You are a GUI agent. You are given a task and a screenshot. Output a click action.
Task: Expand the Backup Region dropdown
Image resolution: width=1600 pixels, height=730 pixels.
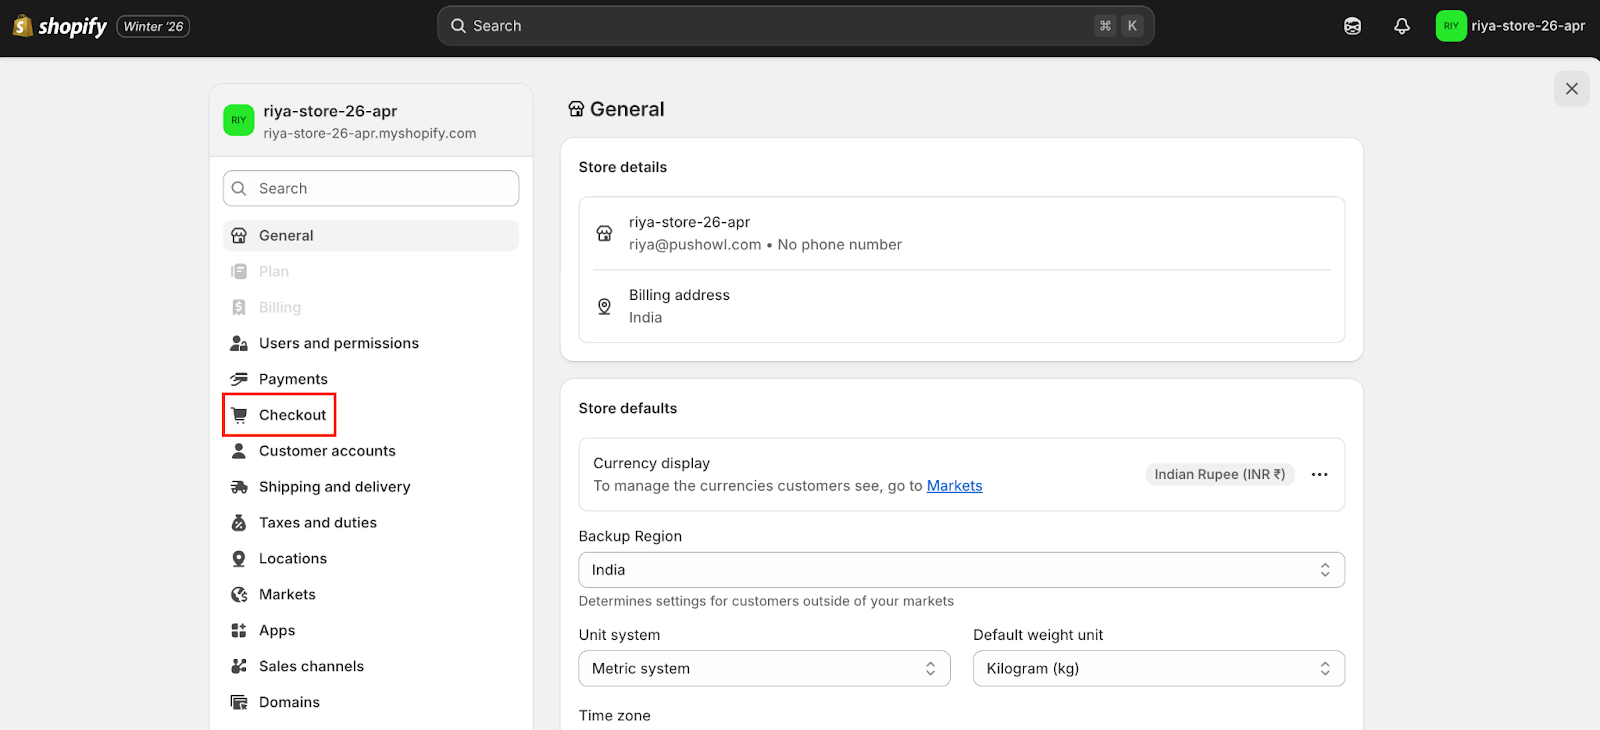(961, 570)
